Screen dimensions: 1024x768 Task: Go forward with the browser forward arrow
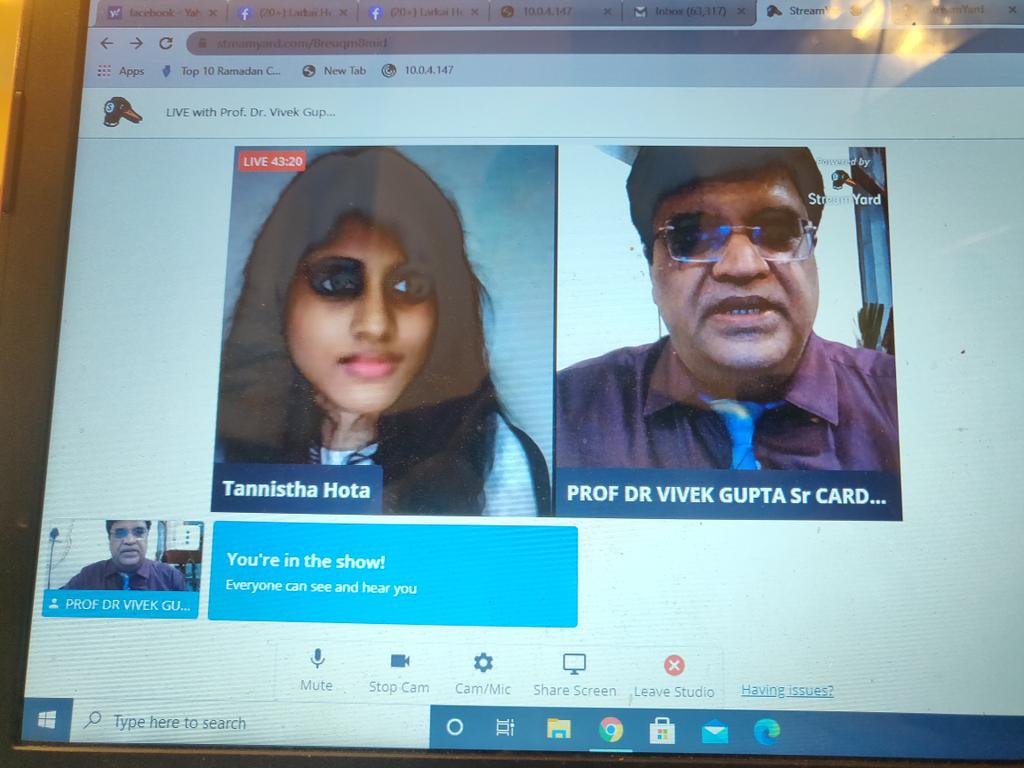tap(136, 43)
